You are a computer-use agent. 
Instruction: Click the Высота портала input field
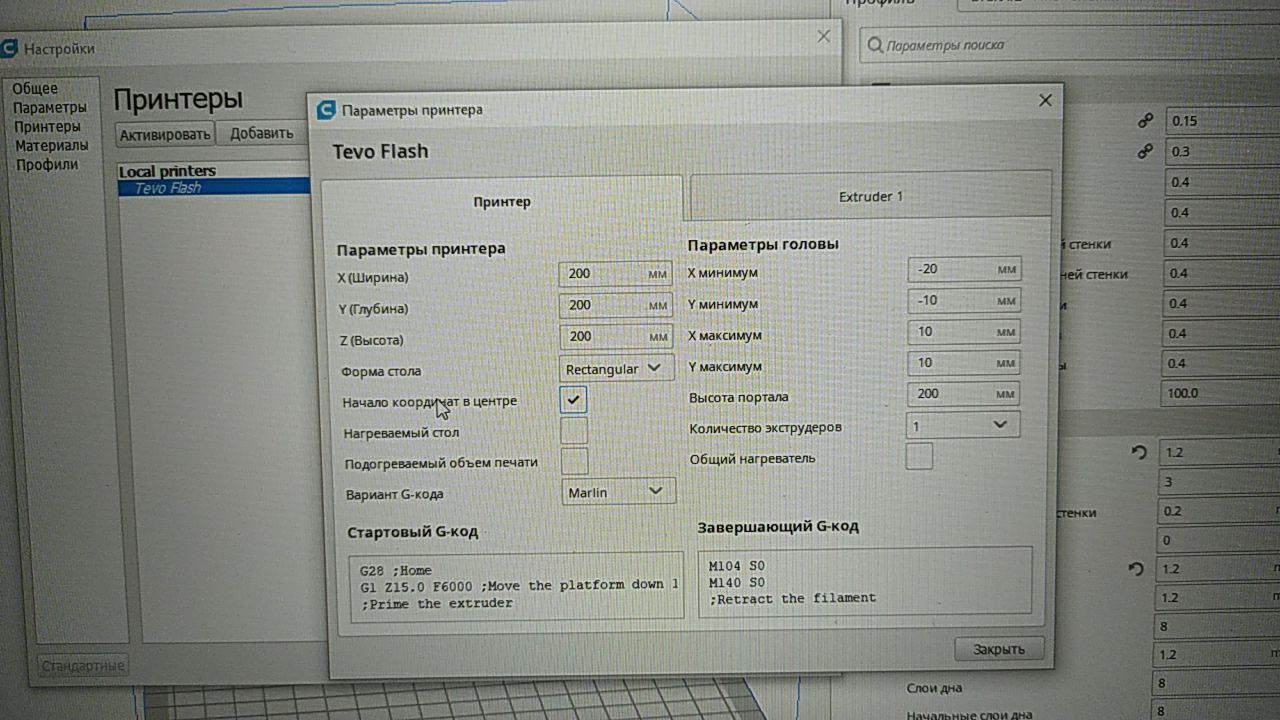(x=964, y=394)
